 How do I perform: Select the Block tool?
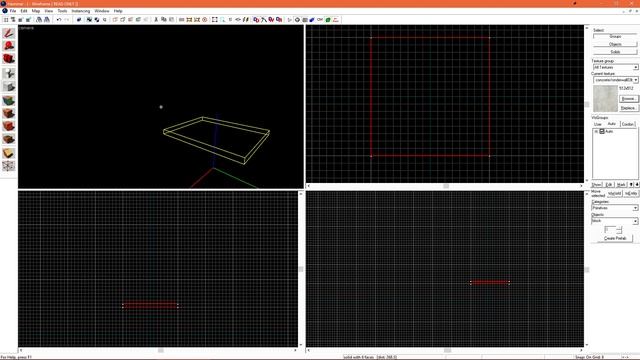9,87
